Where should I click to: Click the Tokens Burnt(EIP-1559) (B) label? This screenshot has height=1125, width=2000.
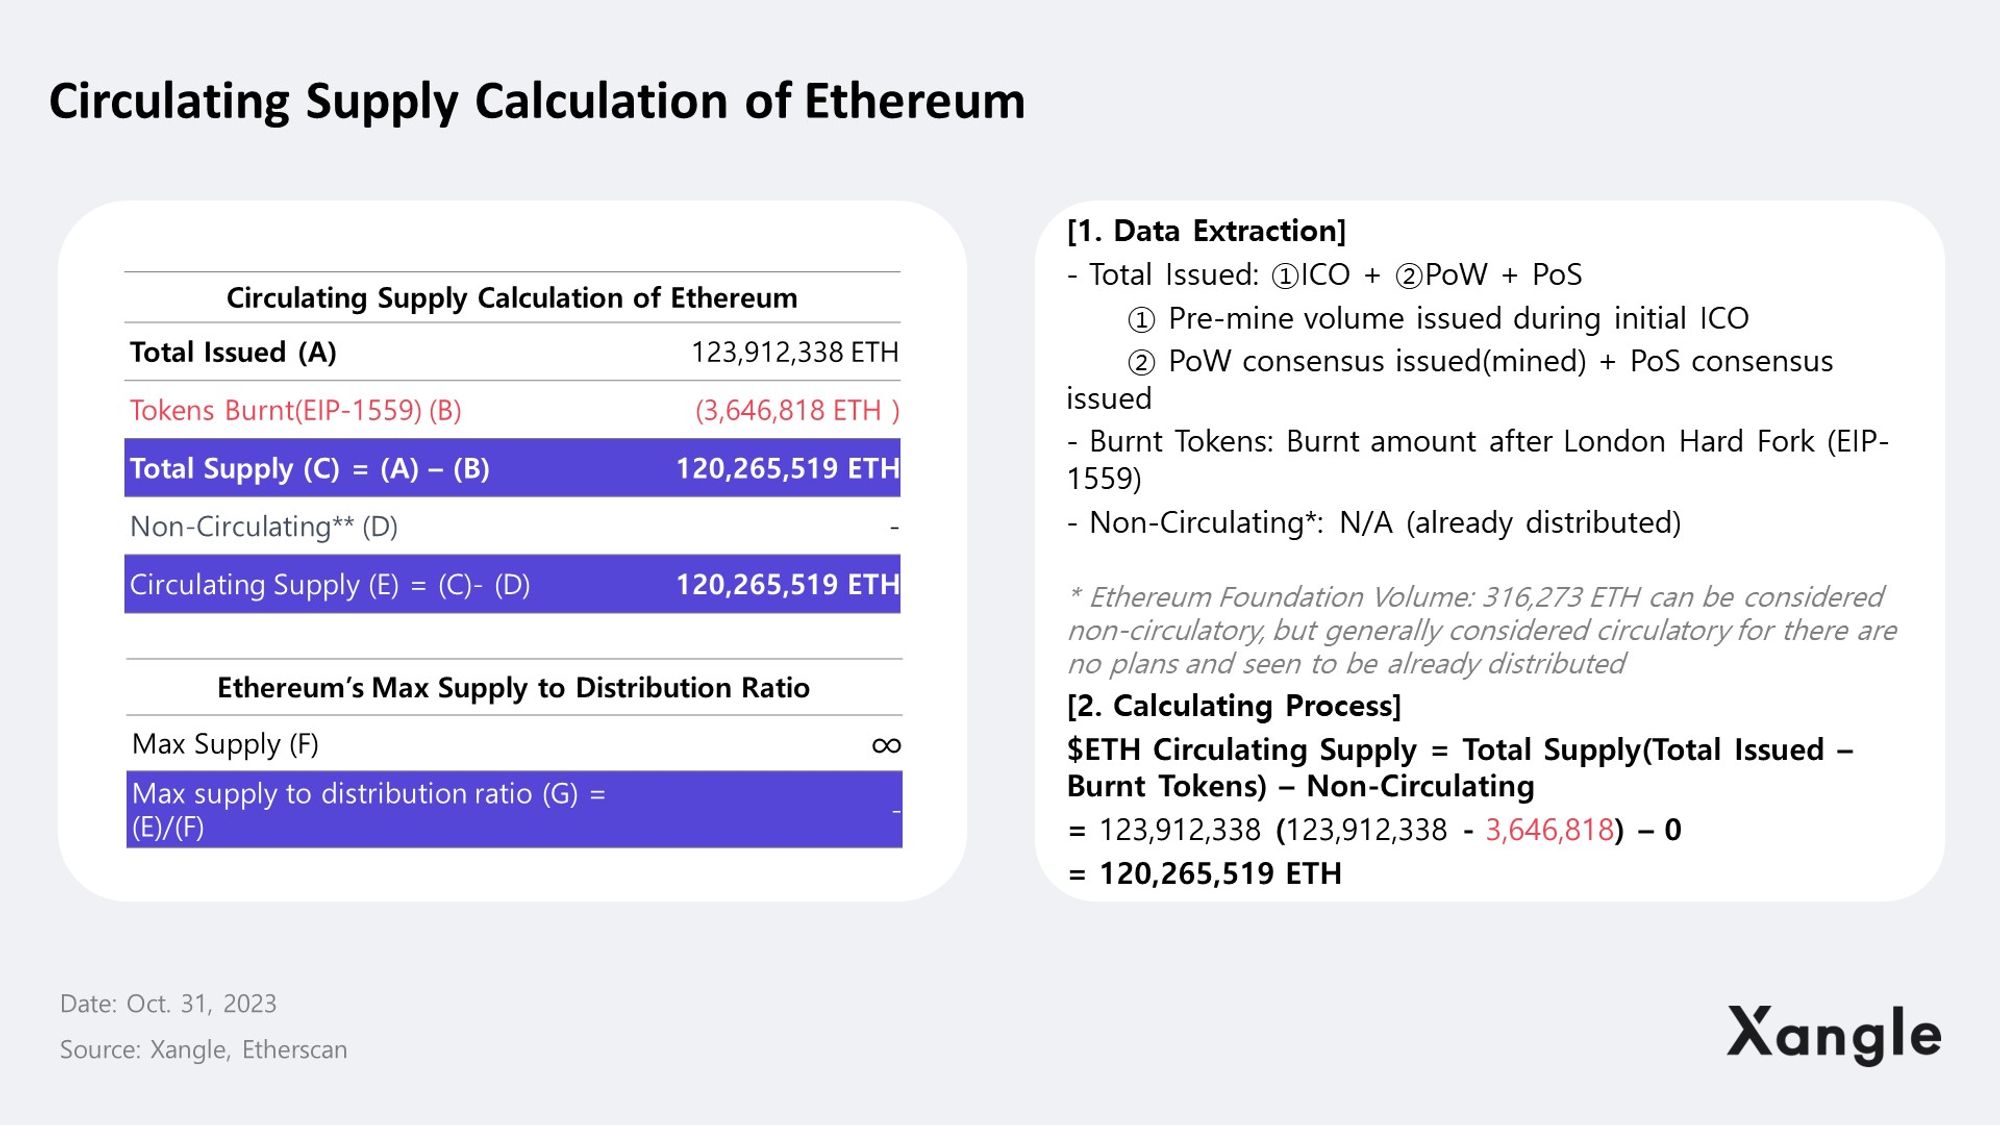tap(295, 410)
